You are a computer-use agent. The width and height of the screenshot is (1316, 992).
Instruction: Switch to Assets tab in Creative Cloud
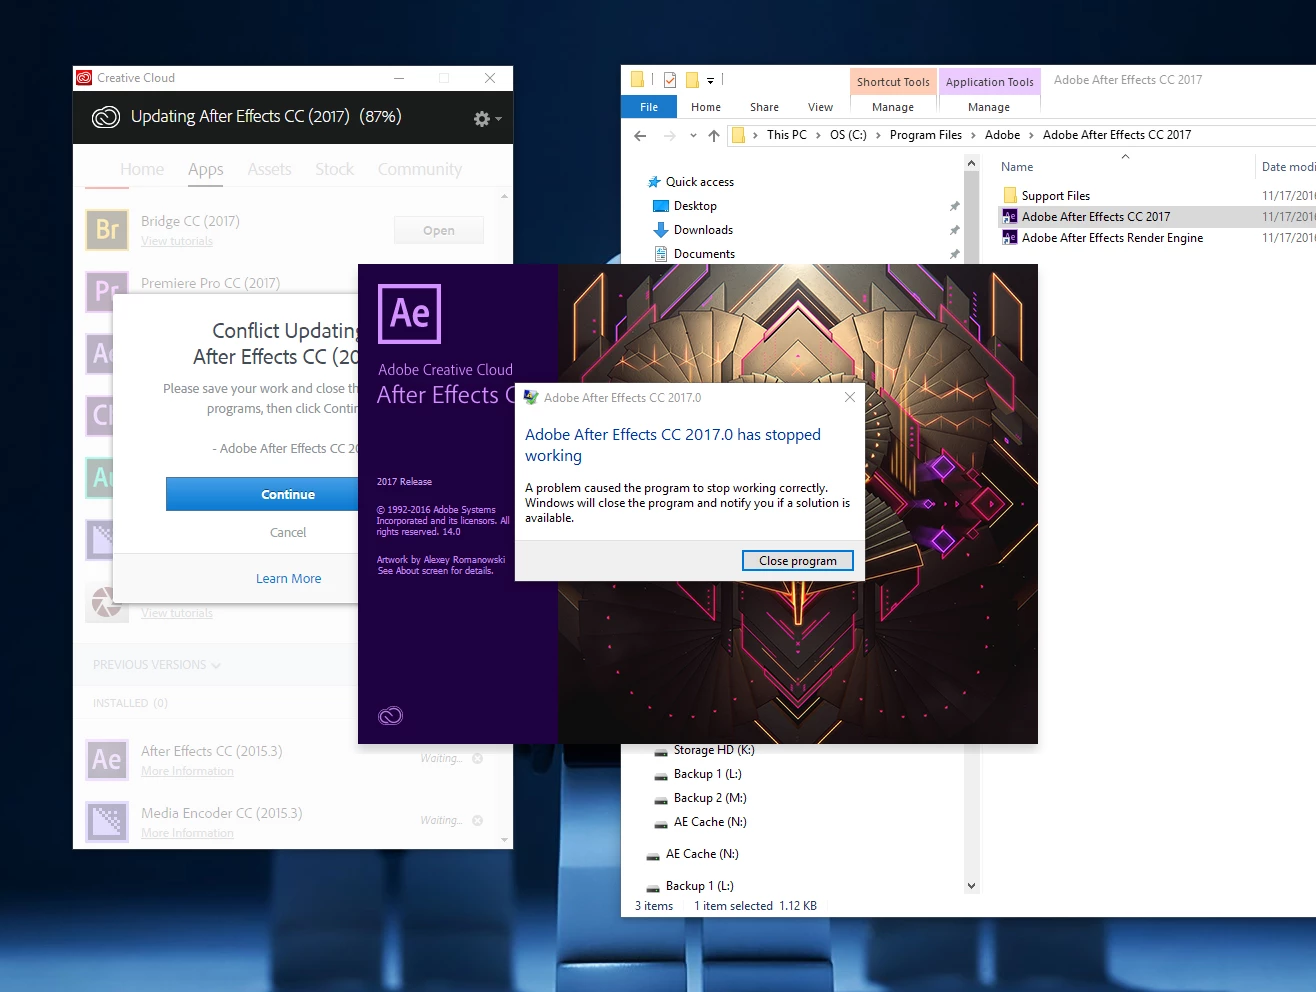click(270, 169)
